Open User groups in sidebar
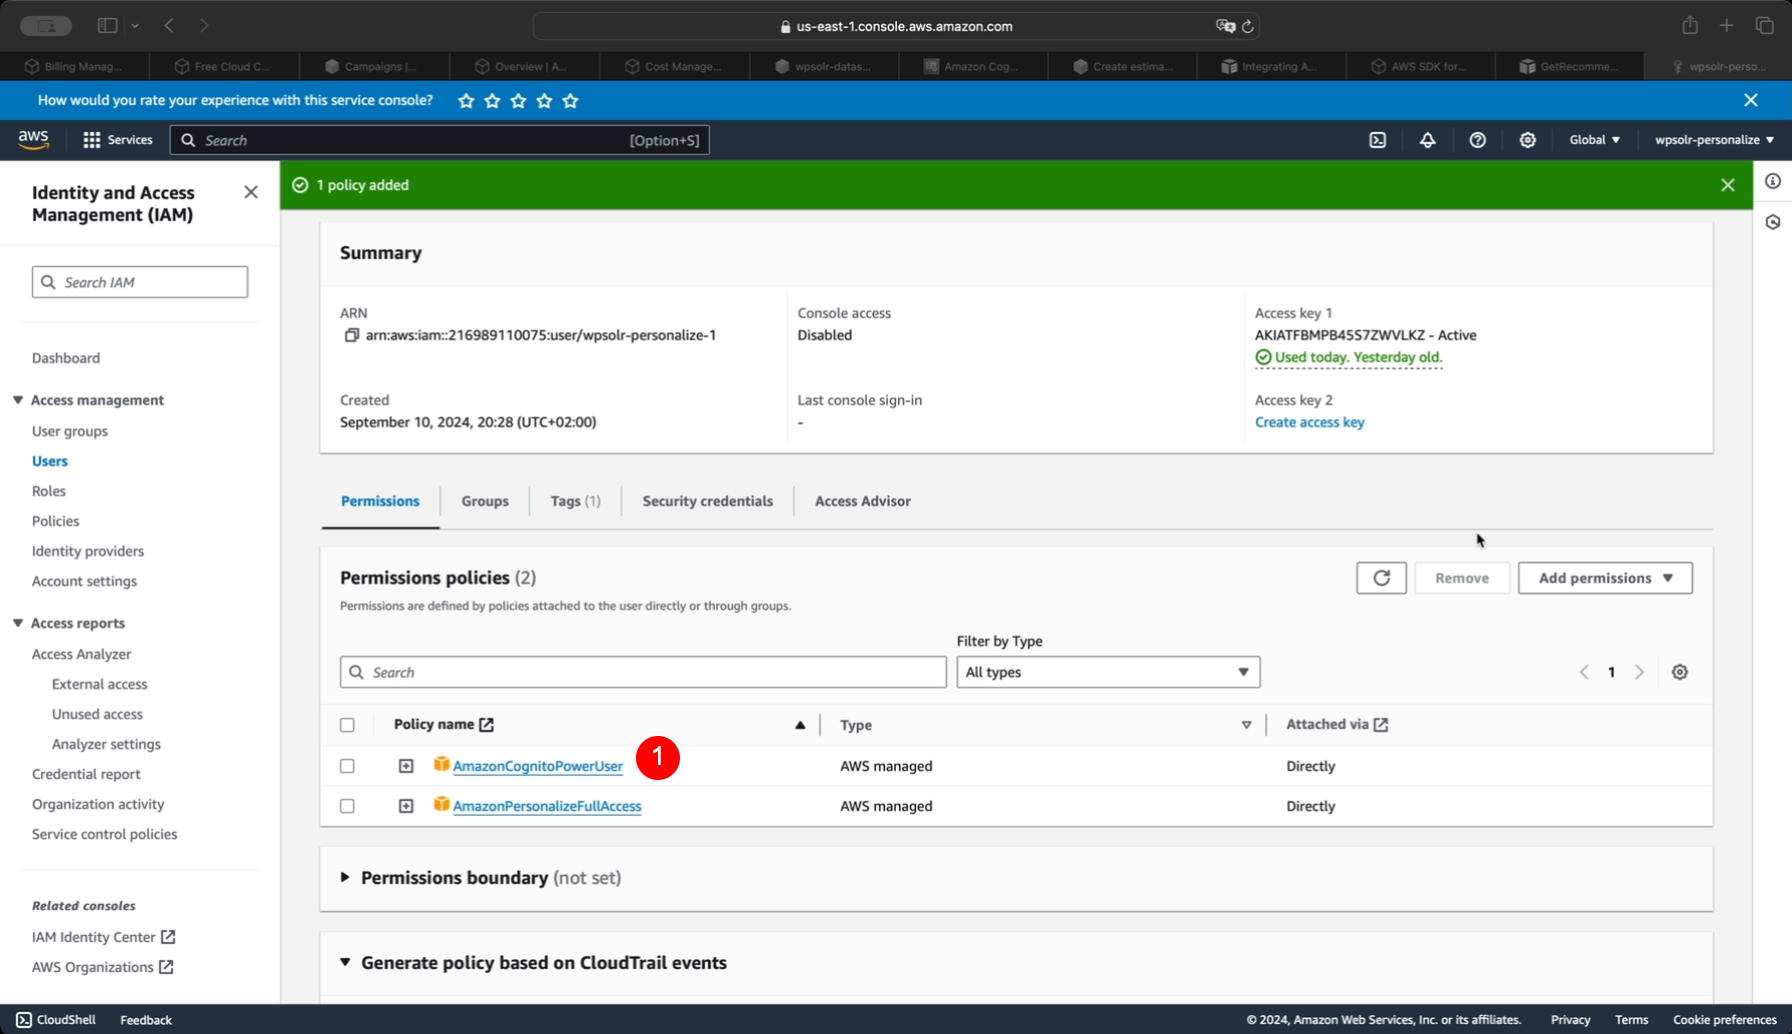Image resolution: width=1792 pixels, height=1034 pixels. pyautogui.click(x=69, y=431)
